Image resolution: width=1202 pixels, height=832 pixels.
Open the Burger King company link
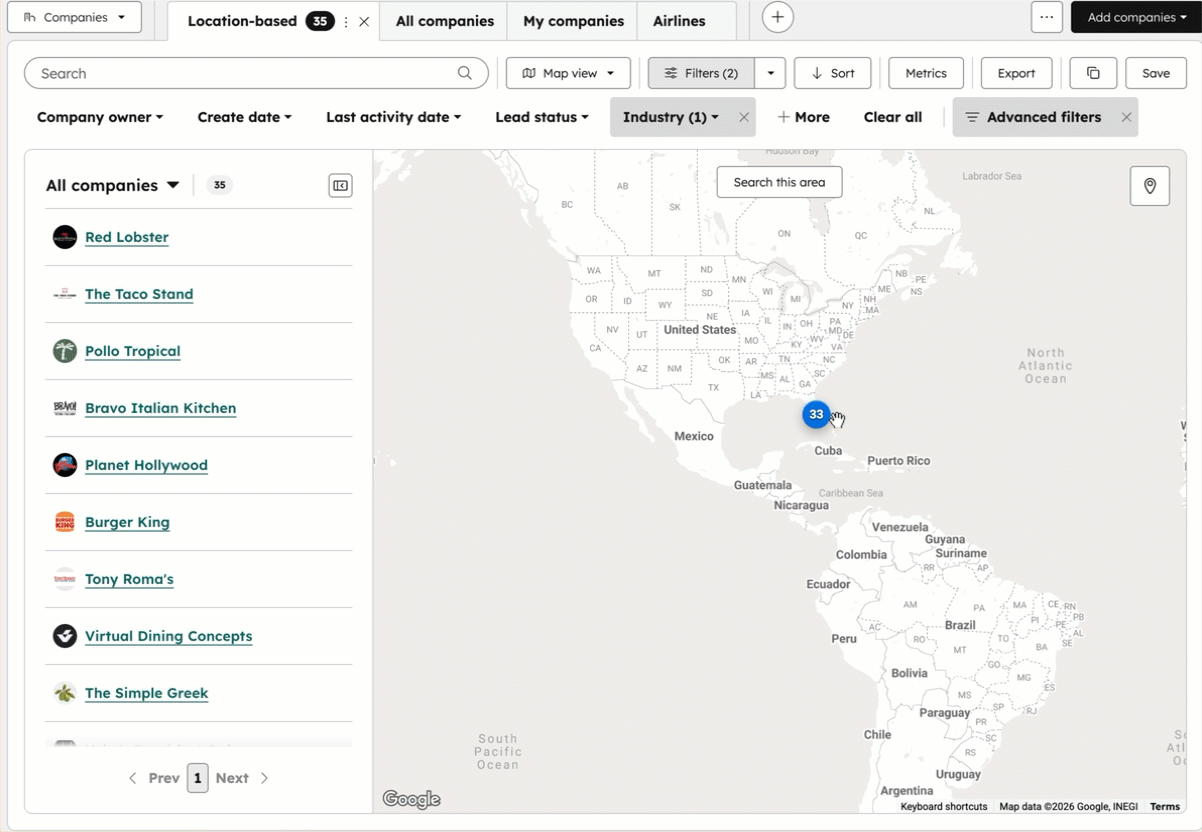click(x=127, y=522)
